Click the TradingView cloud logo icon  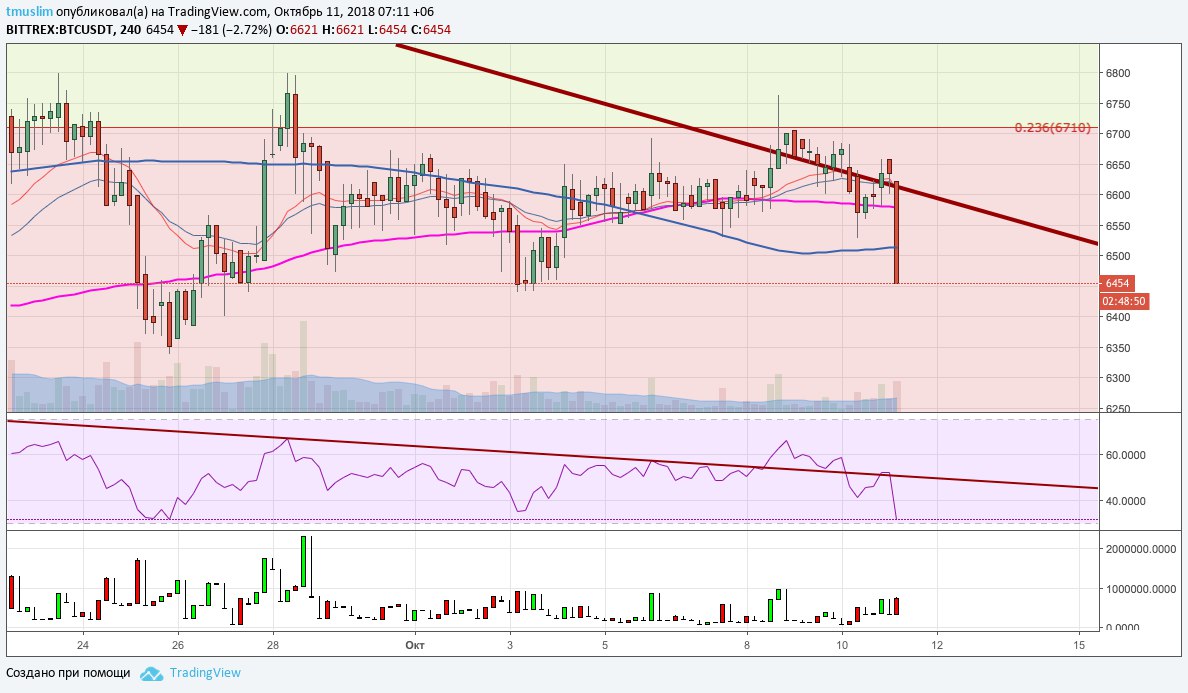tap(152, 673)
